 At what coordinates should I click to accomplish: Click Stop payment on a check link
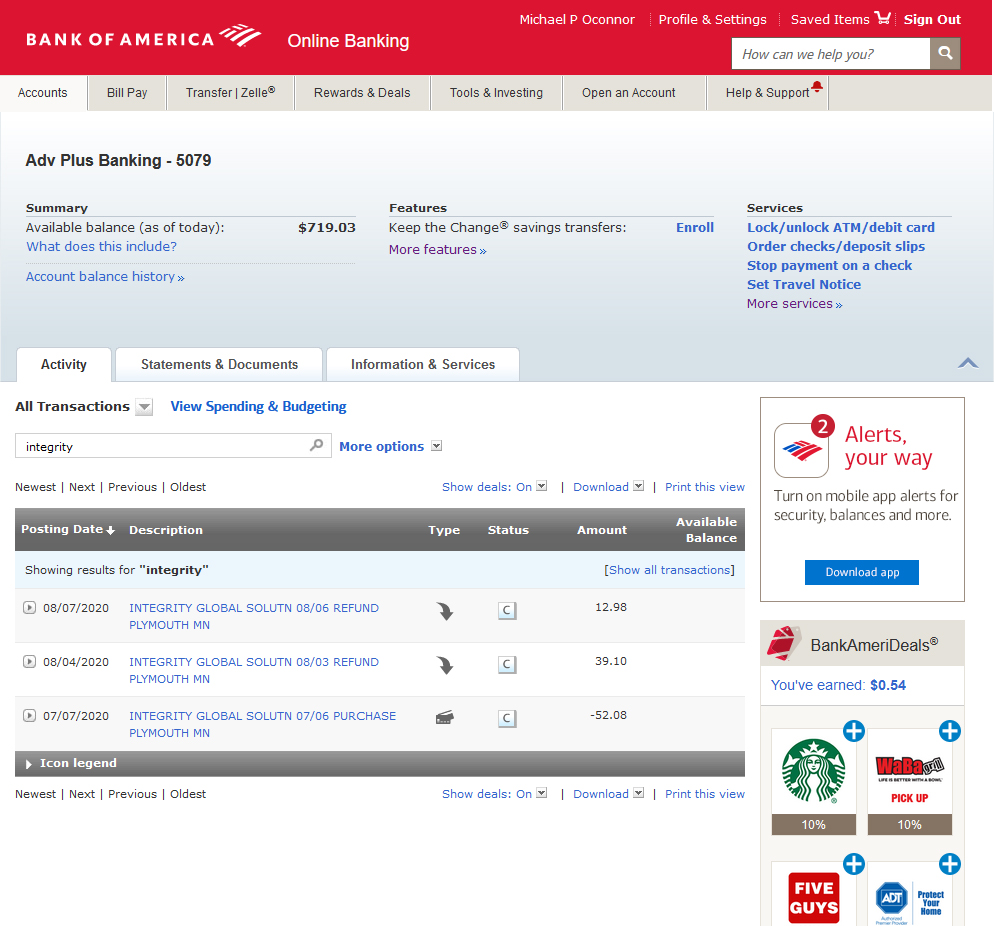[829, 266]
